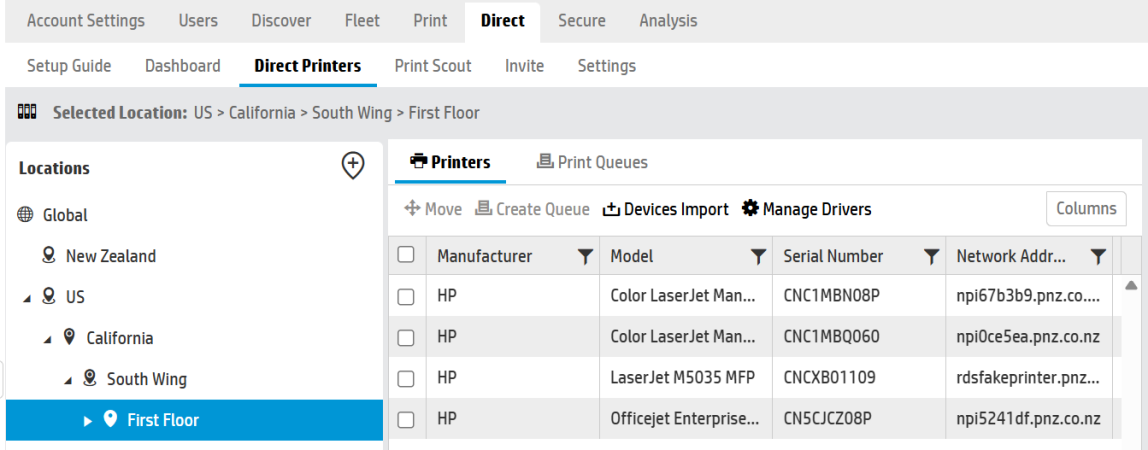Screen dimensions: 1148x450
Task: Click the Global globe icon
Action: [25, 215]
